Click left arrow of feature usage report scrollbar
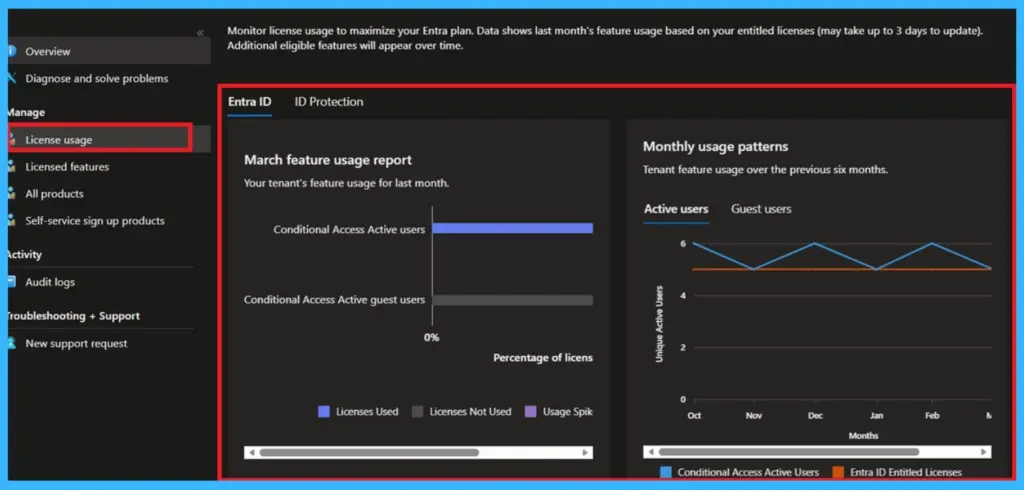This screenshot has height=490, width=1024. (x=250, y=452)
